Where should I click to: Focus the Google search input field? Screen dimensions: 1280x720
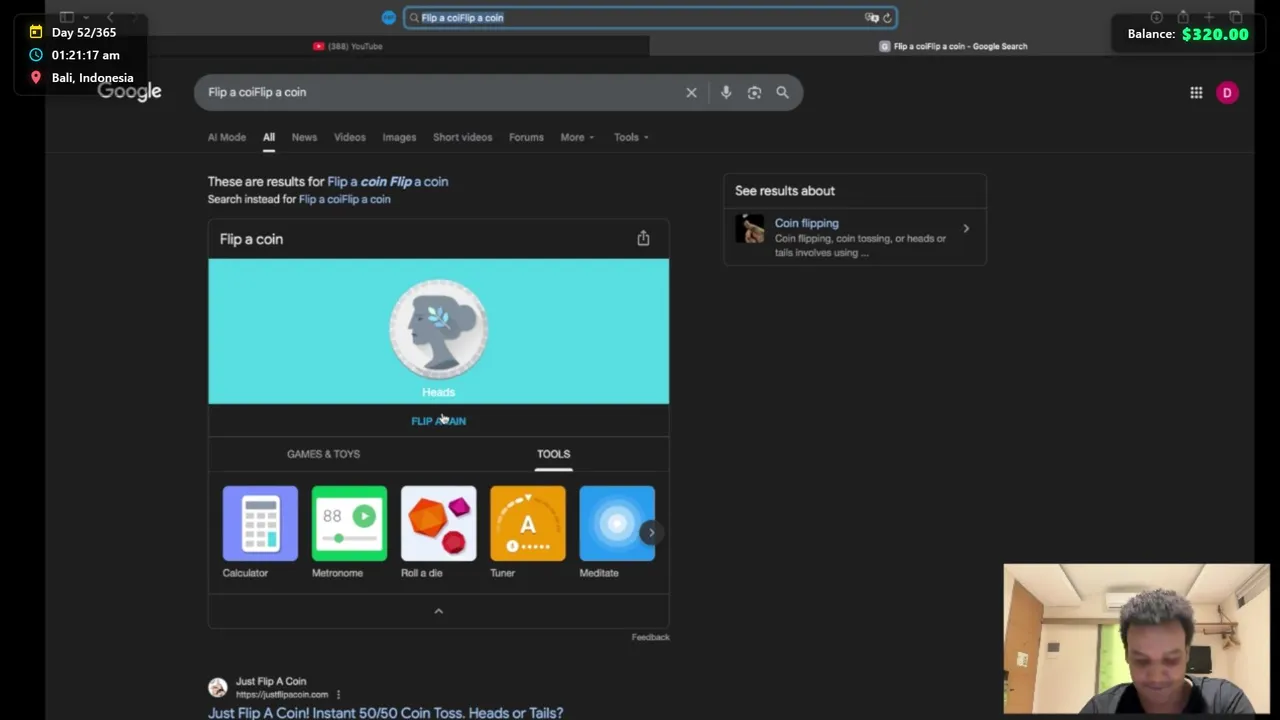(440, 92)
